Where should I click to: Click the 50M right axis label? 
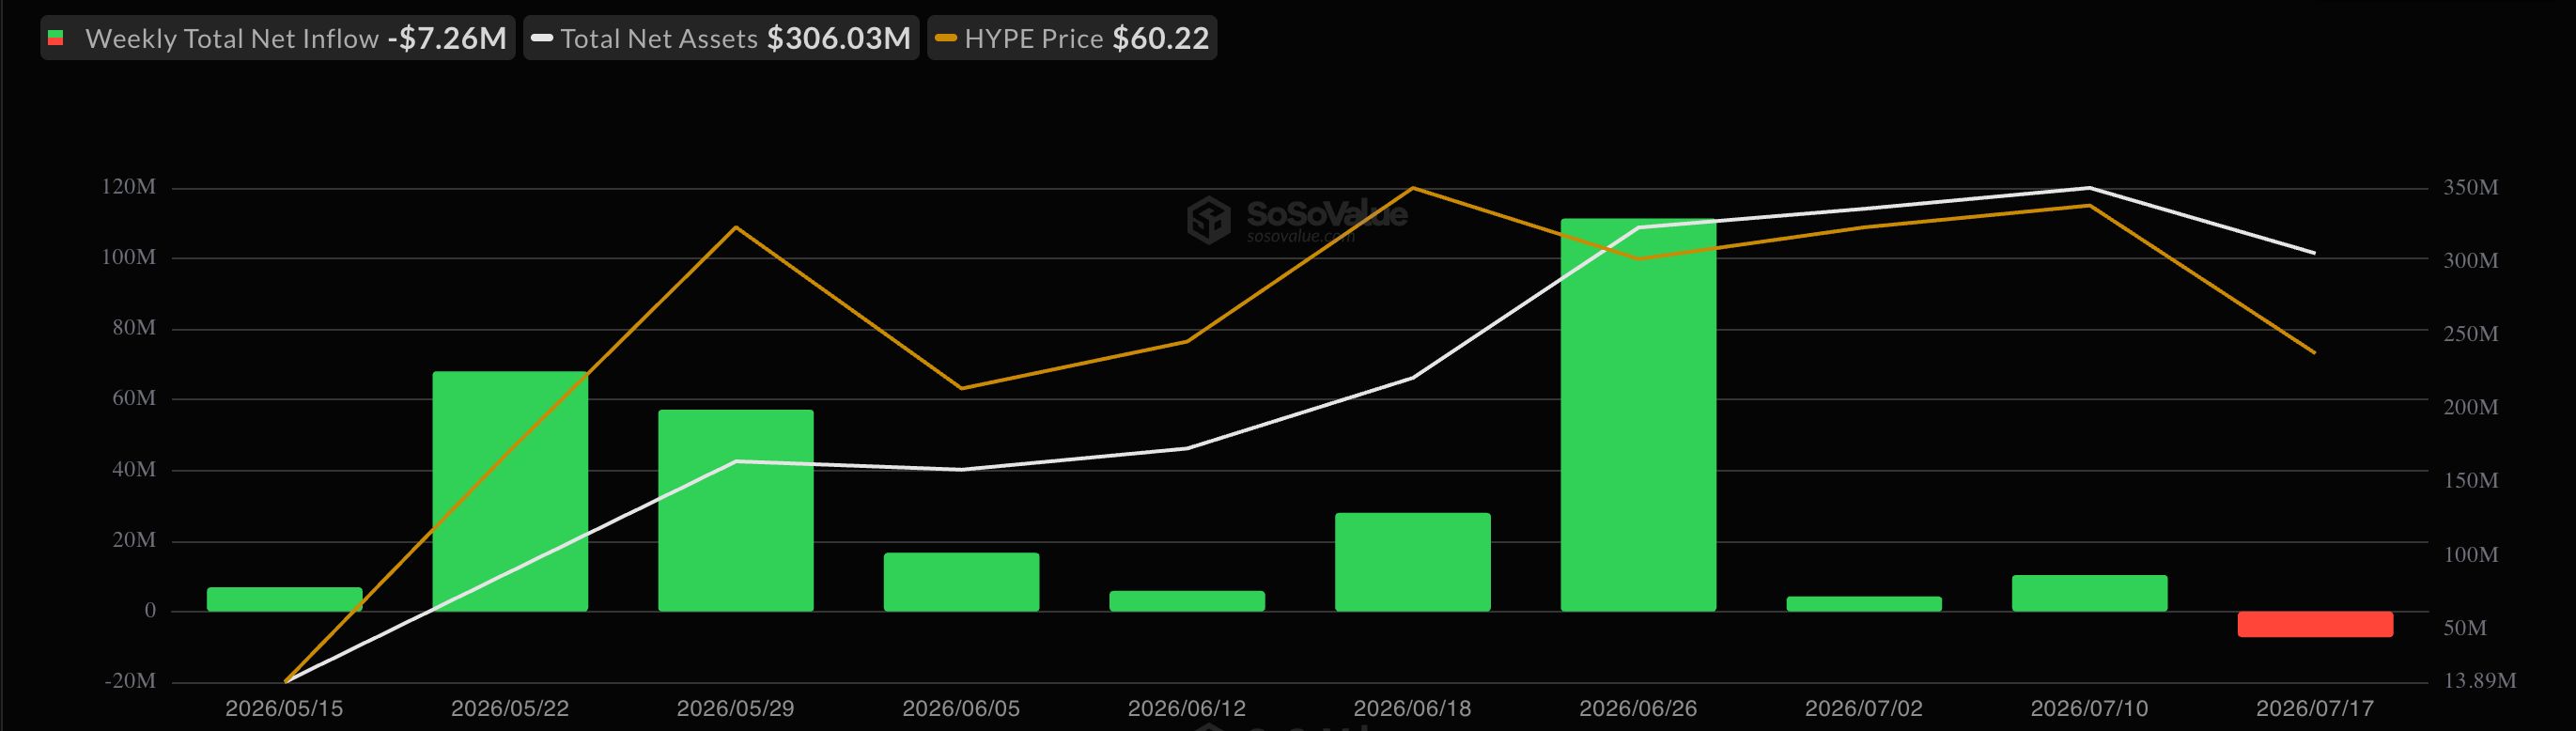pyautogui.click(x=2465, y=628)
